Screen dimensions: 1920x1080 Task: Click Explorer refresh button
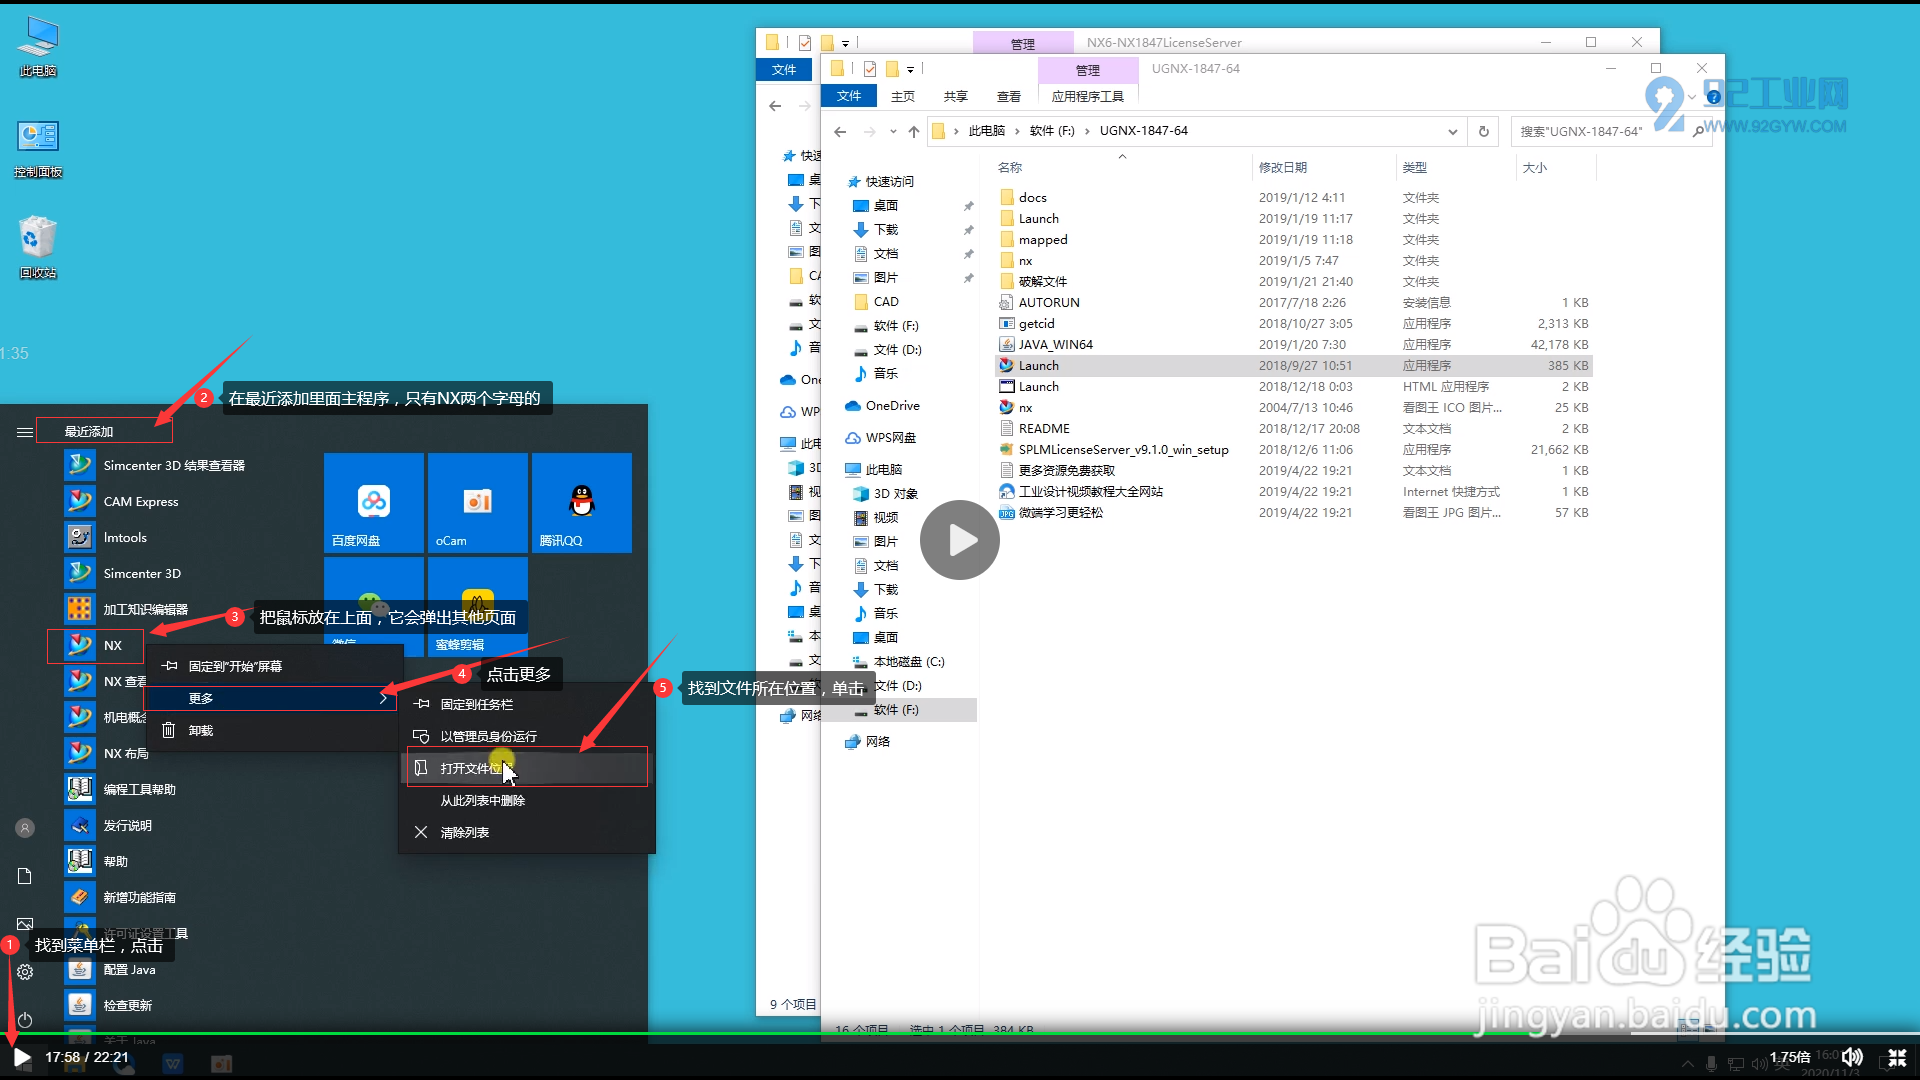pos(1483,131)
